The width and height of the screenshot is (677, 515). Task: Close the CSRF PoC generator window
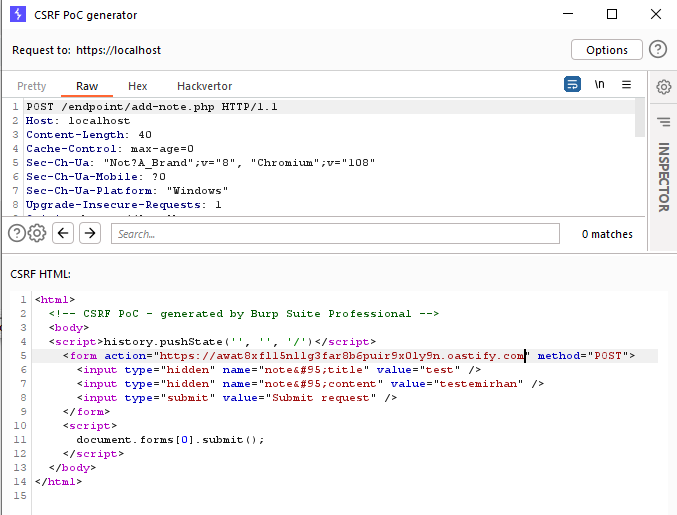click(x=656, y=14)
